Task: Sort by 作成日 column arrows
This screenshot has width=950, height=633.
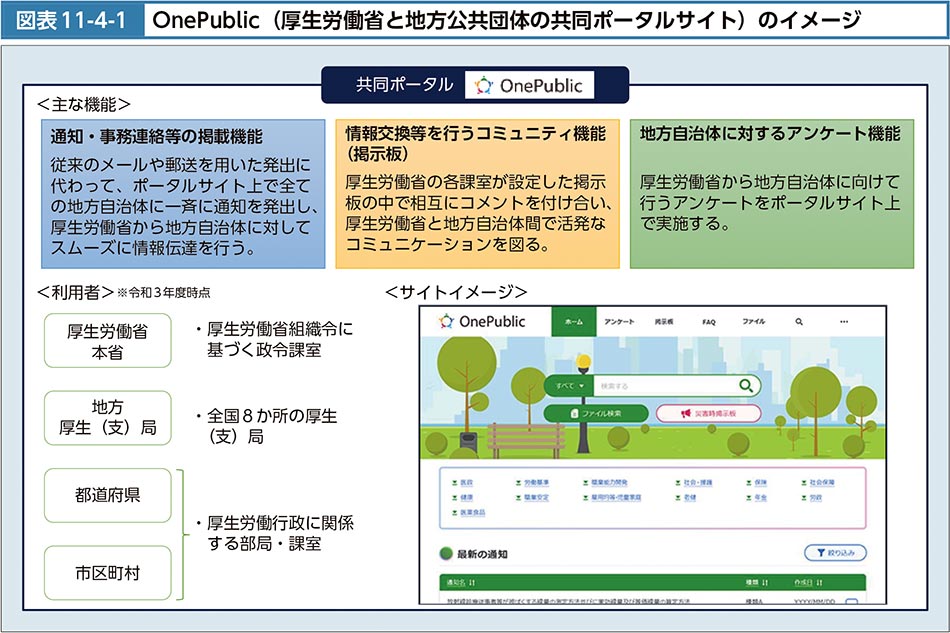Action: pos(817,581)
